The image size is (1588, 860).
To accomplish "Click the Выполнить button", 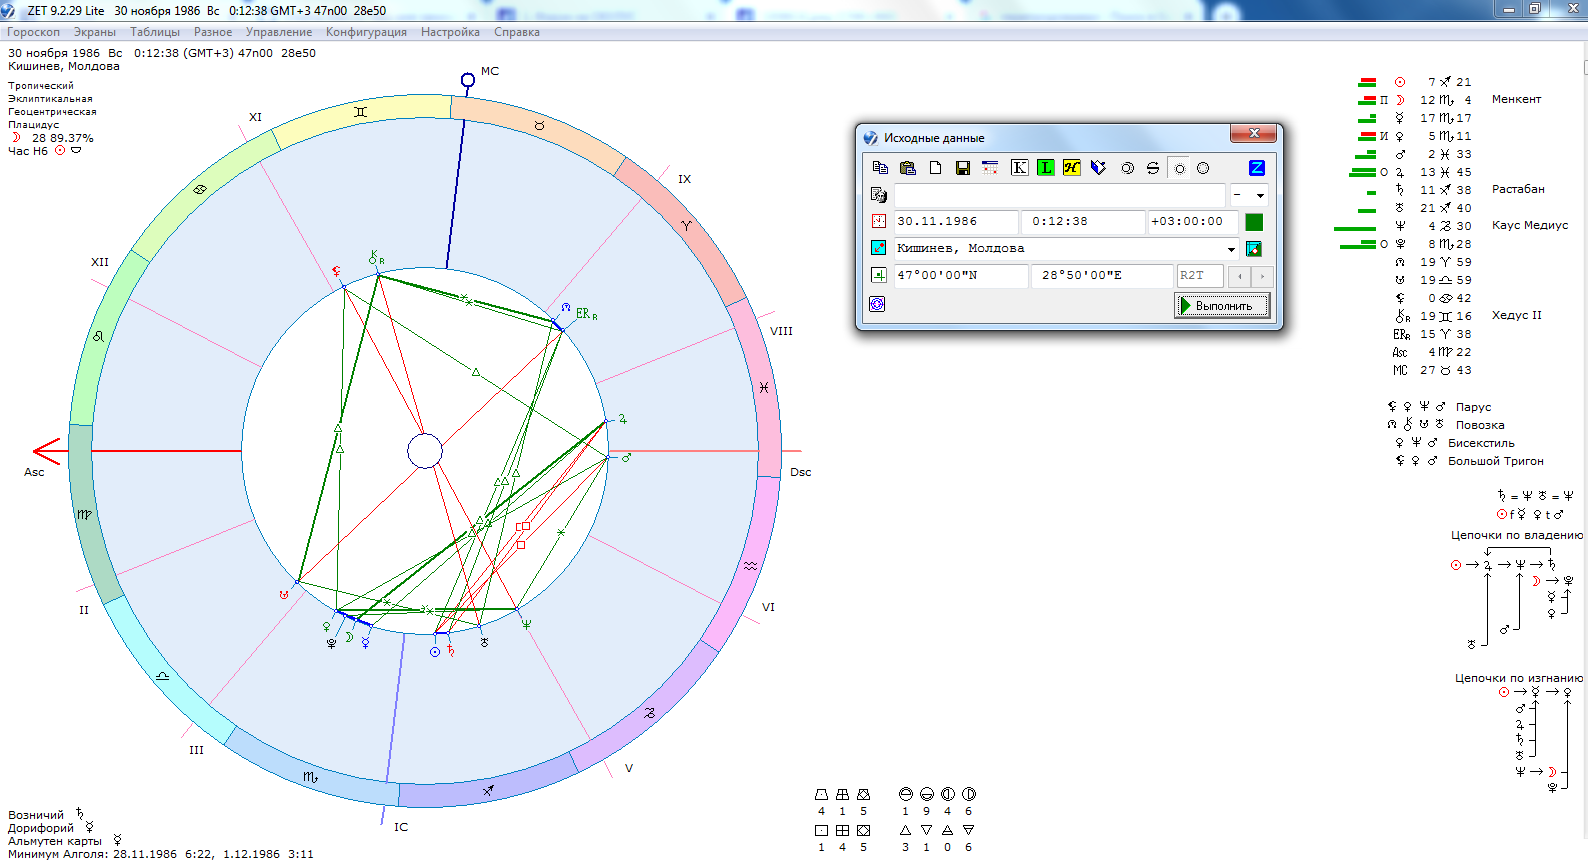I will [1222, 305].
